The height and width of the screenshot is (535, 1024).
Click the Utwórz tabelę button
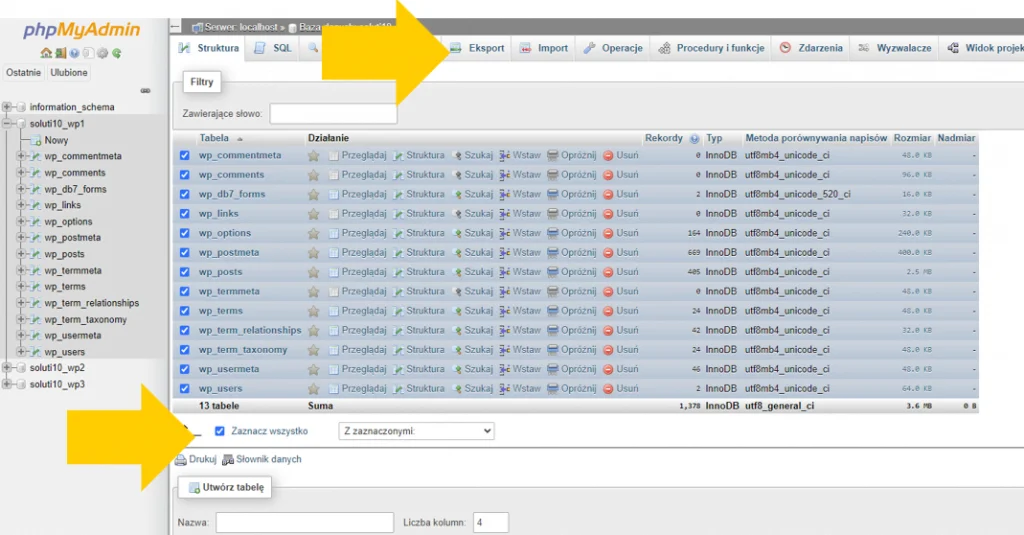[225, 487]
